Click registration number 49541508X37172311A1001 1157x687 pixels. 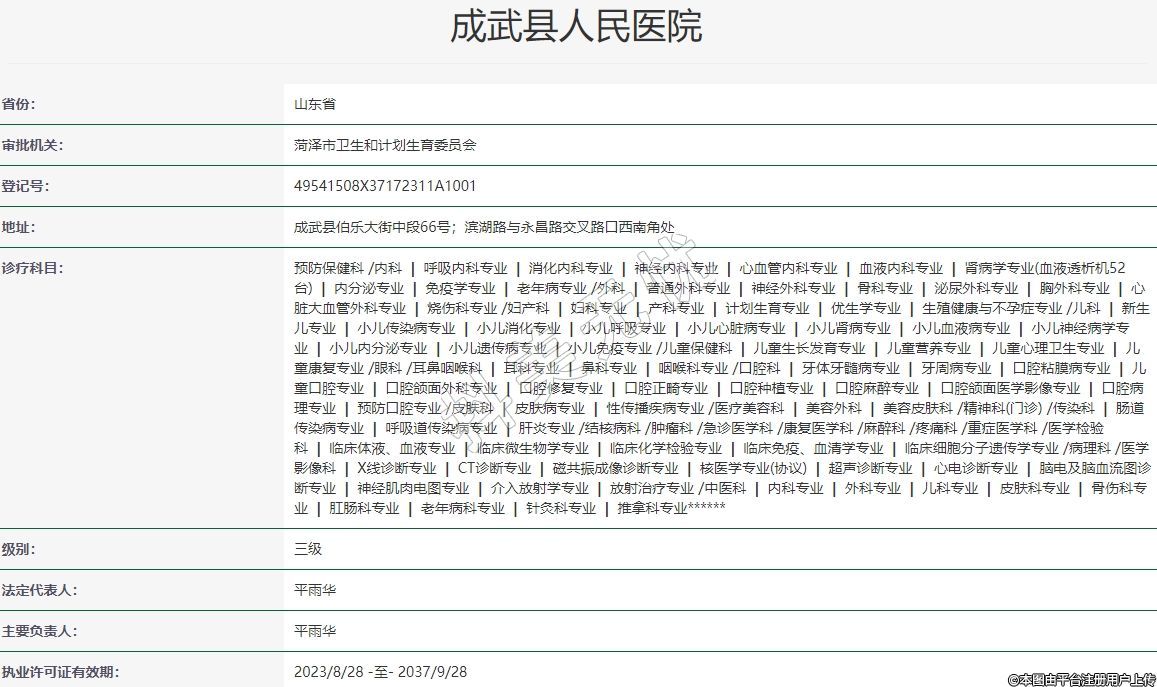[x=384, y=186]
